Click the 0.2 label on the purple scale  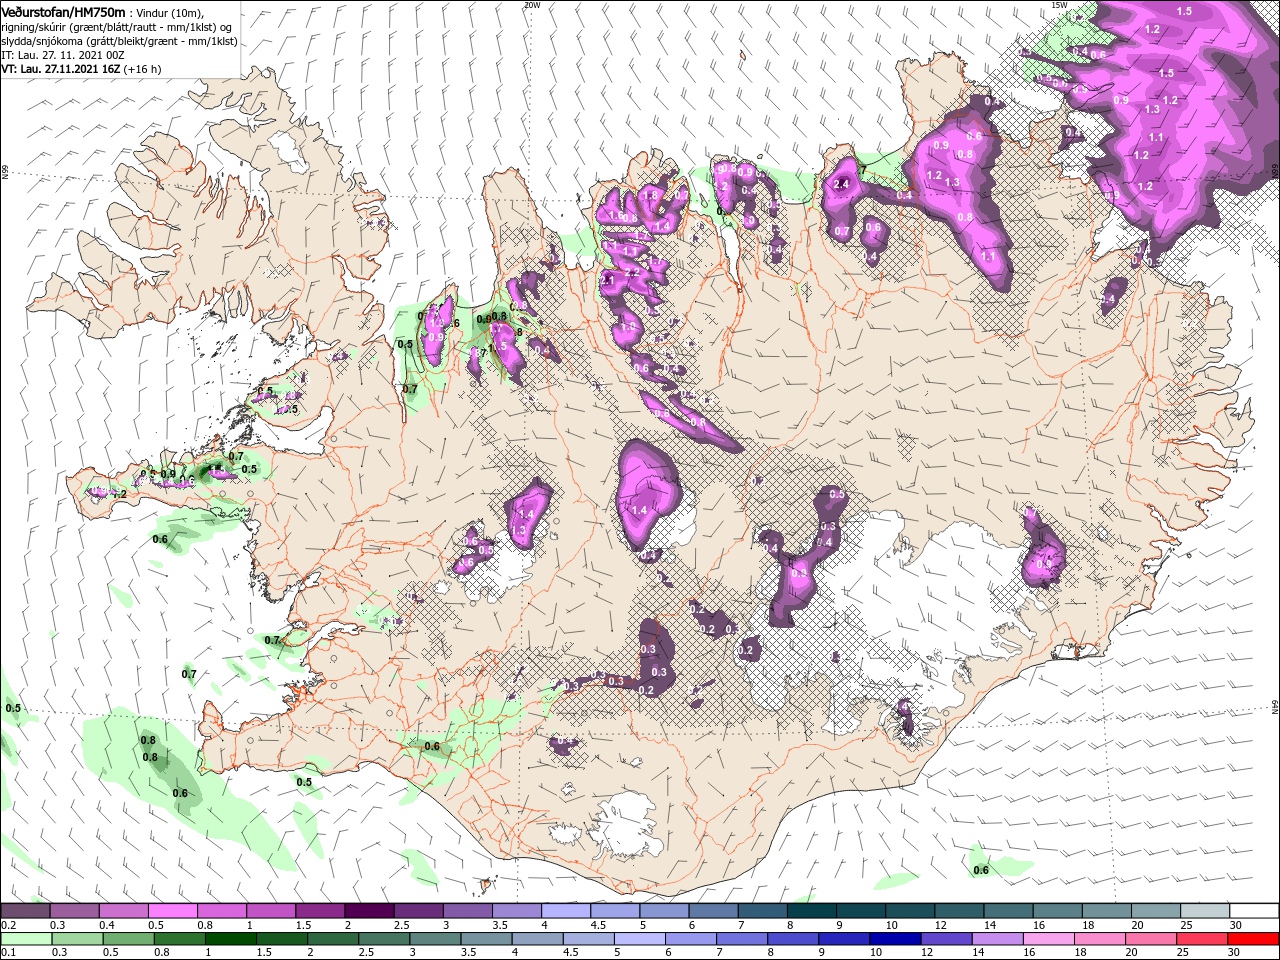click(8, 925)
